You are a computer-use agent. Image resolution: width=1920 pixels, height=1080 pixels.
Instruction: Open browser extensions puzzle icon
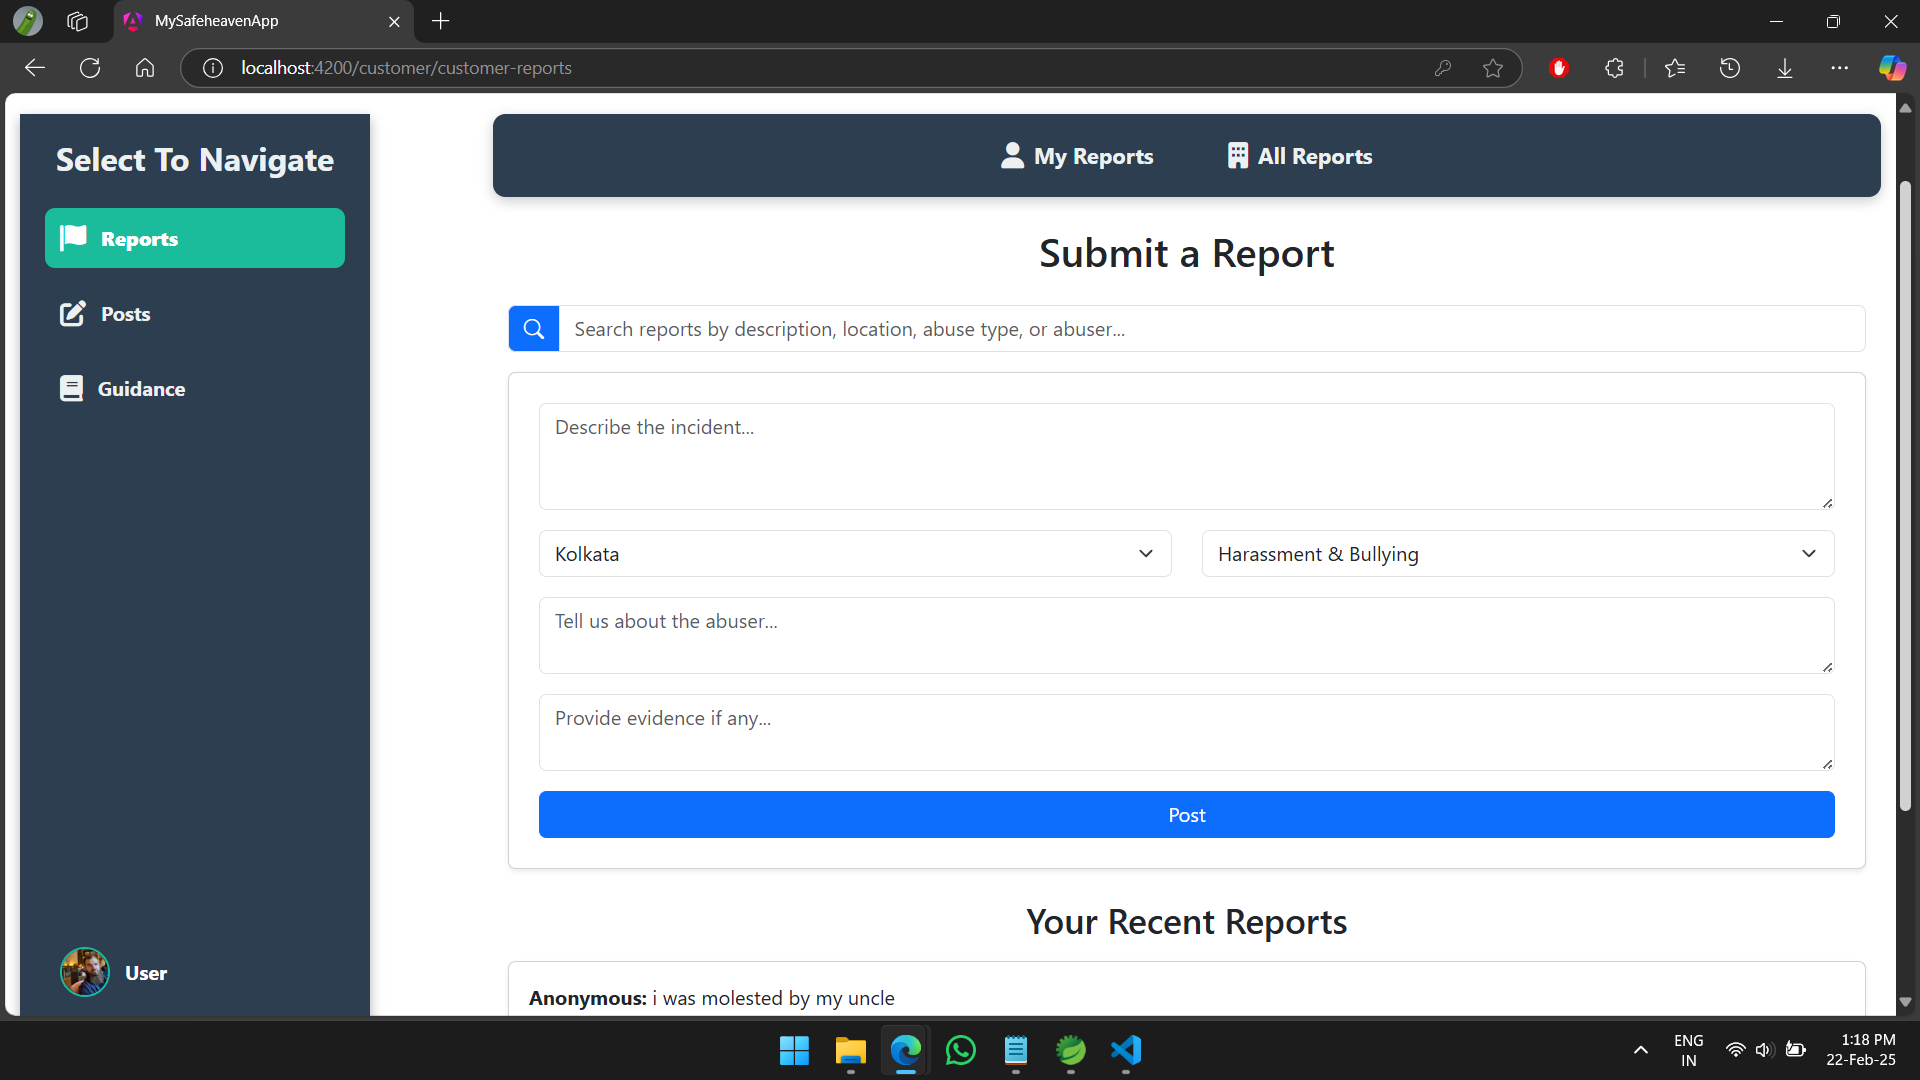click(x=1614, y=68)
